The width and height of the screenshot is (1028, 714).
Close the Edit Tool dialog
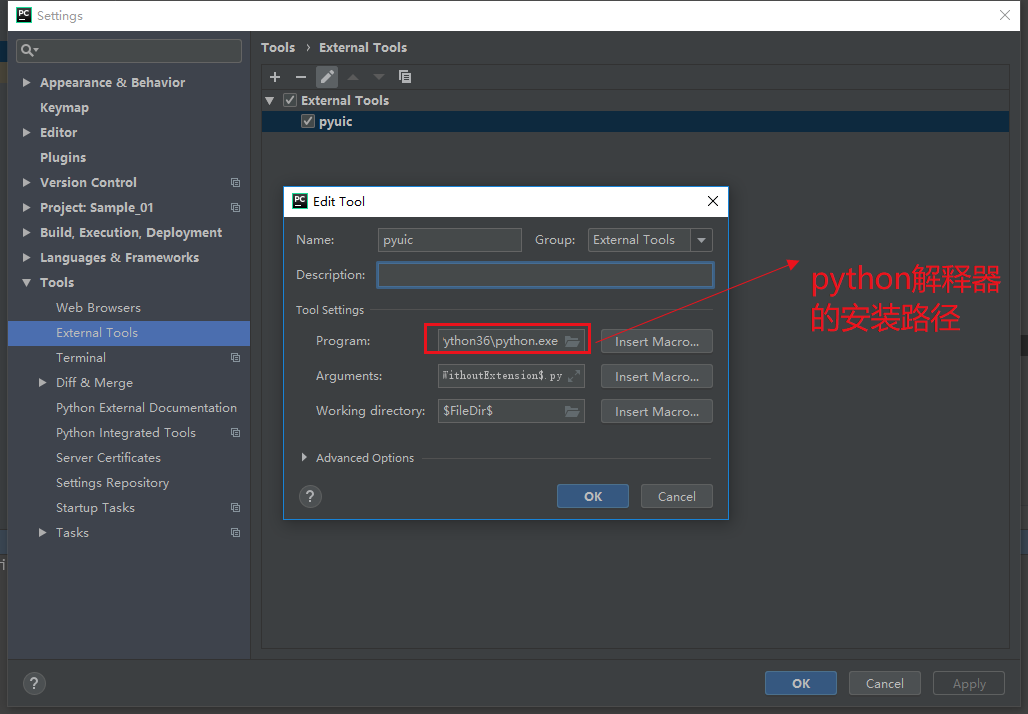(x=713, y=201)
